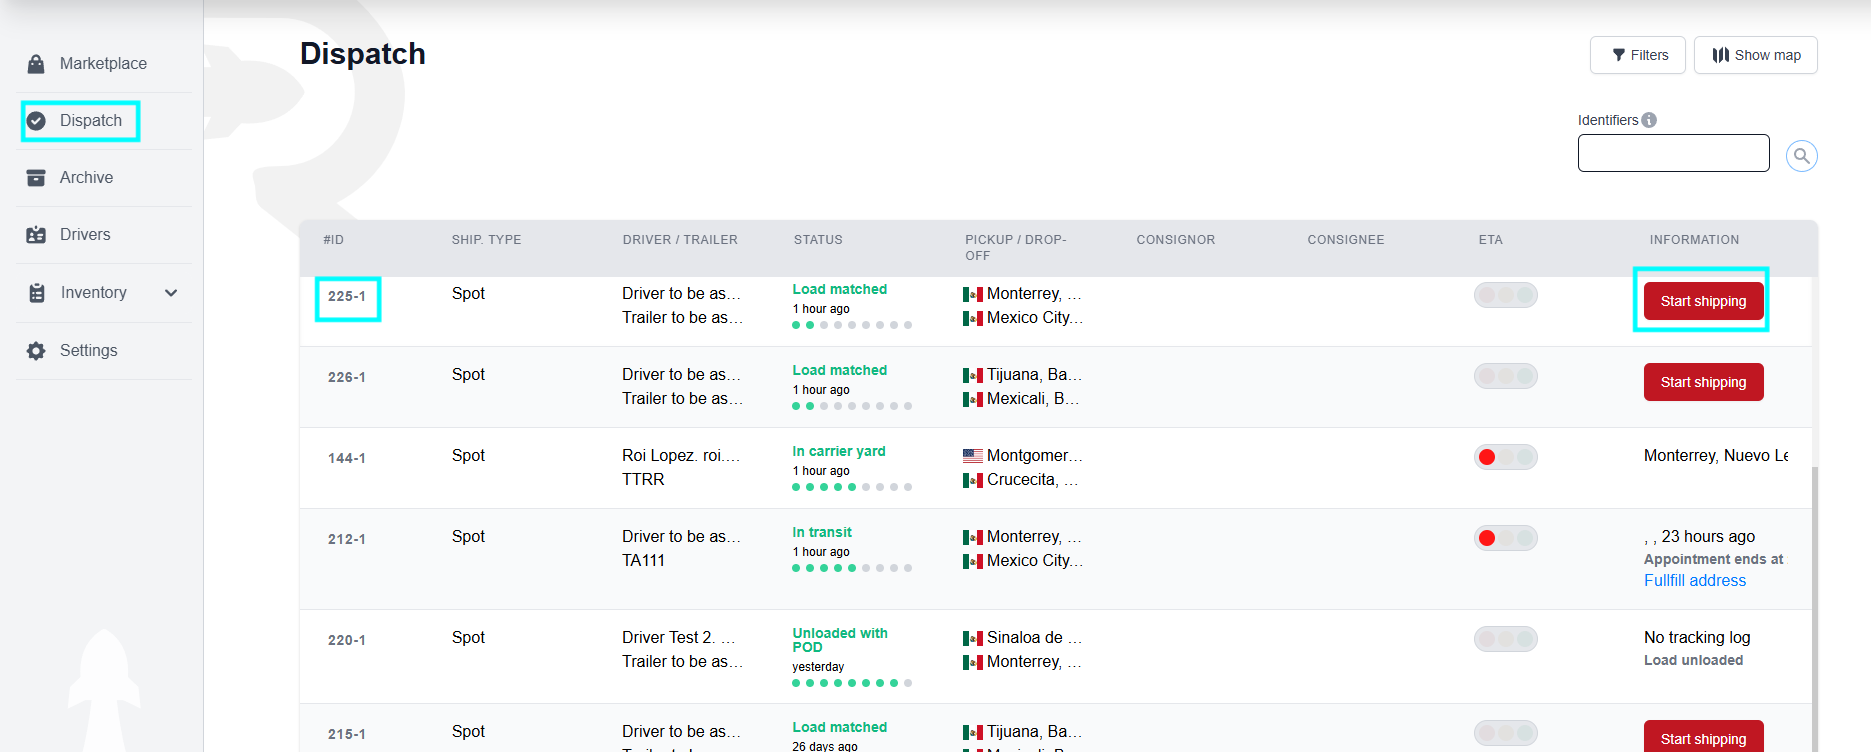Click progress dots for shipment 225-1

[x=852, y=325]
